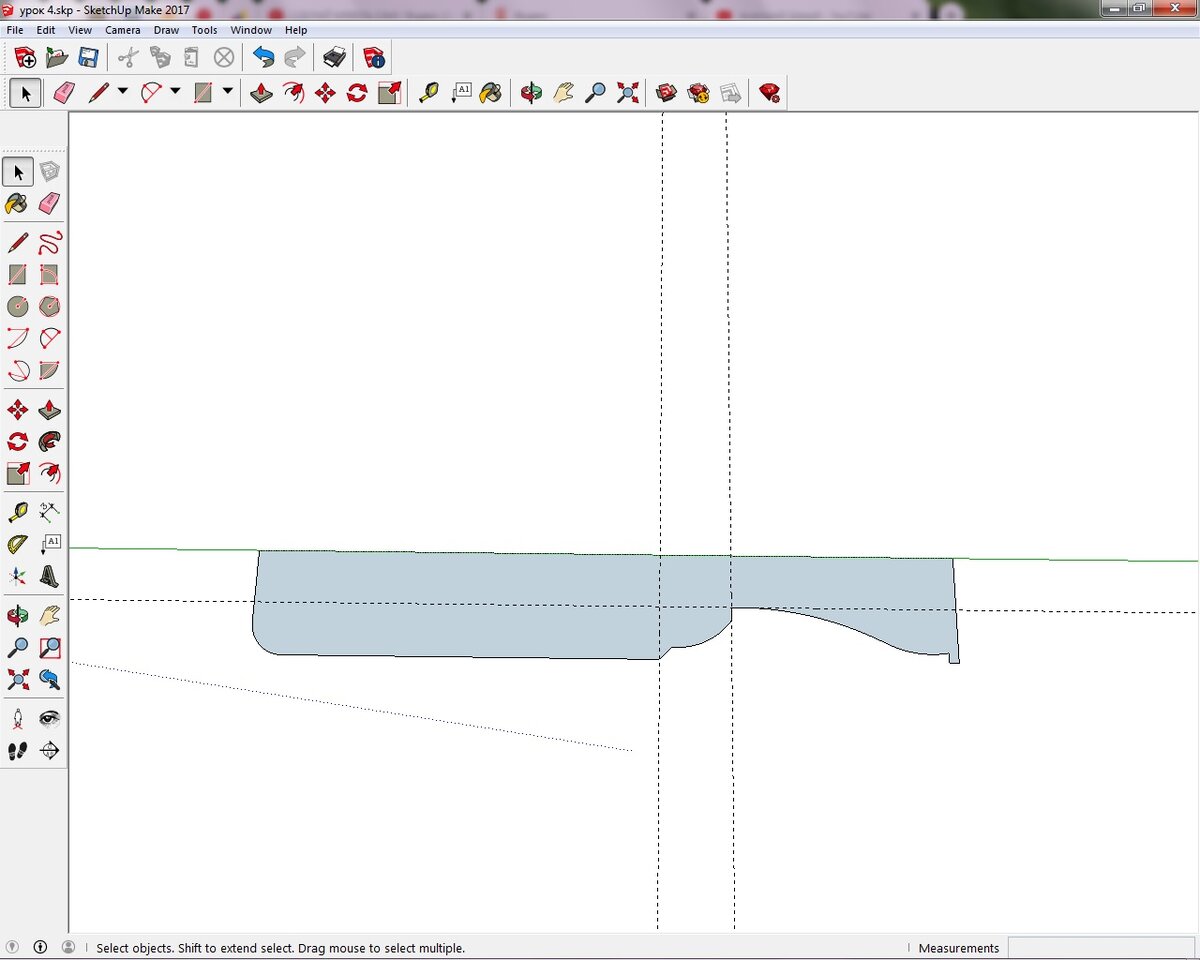Viewport: 1200px width, 960px height.
Task: Select the Circle tool in left toolbar
Action: click(18, 306)
